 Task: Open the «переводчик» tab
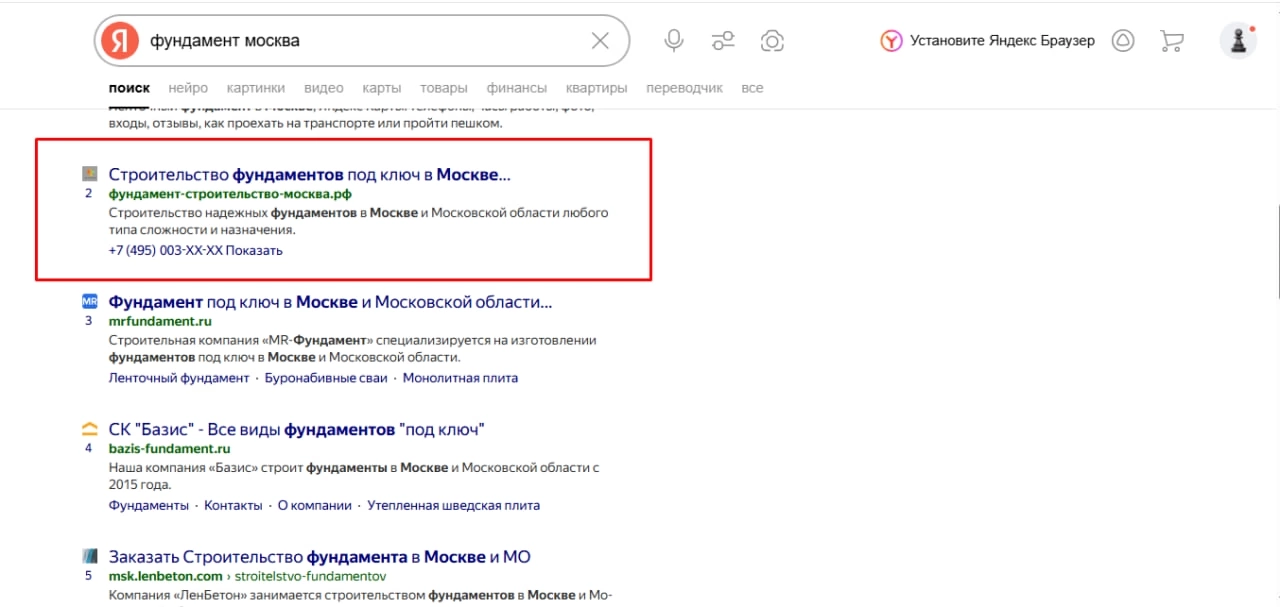[684, 88]
